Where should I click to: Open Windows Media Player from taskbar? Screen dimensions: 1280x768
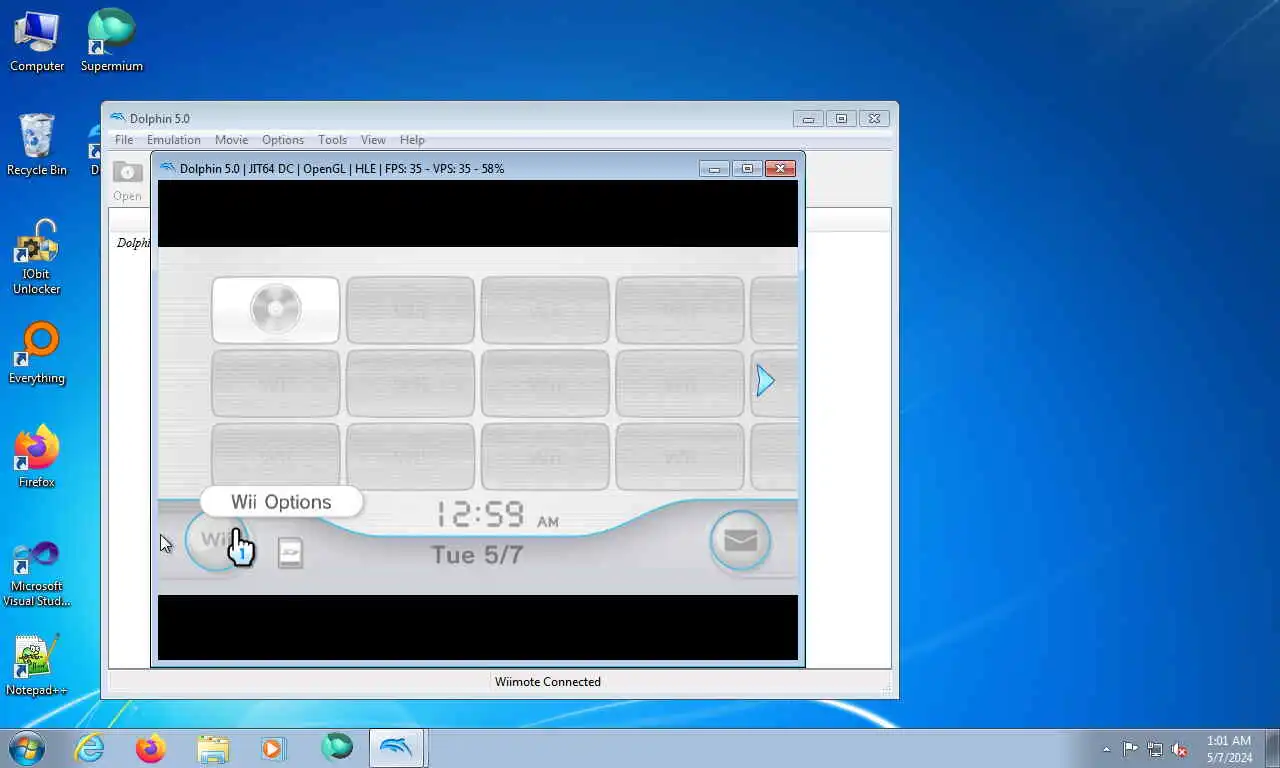click(273, 748)
